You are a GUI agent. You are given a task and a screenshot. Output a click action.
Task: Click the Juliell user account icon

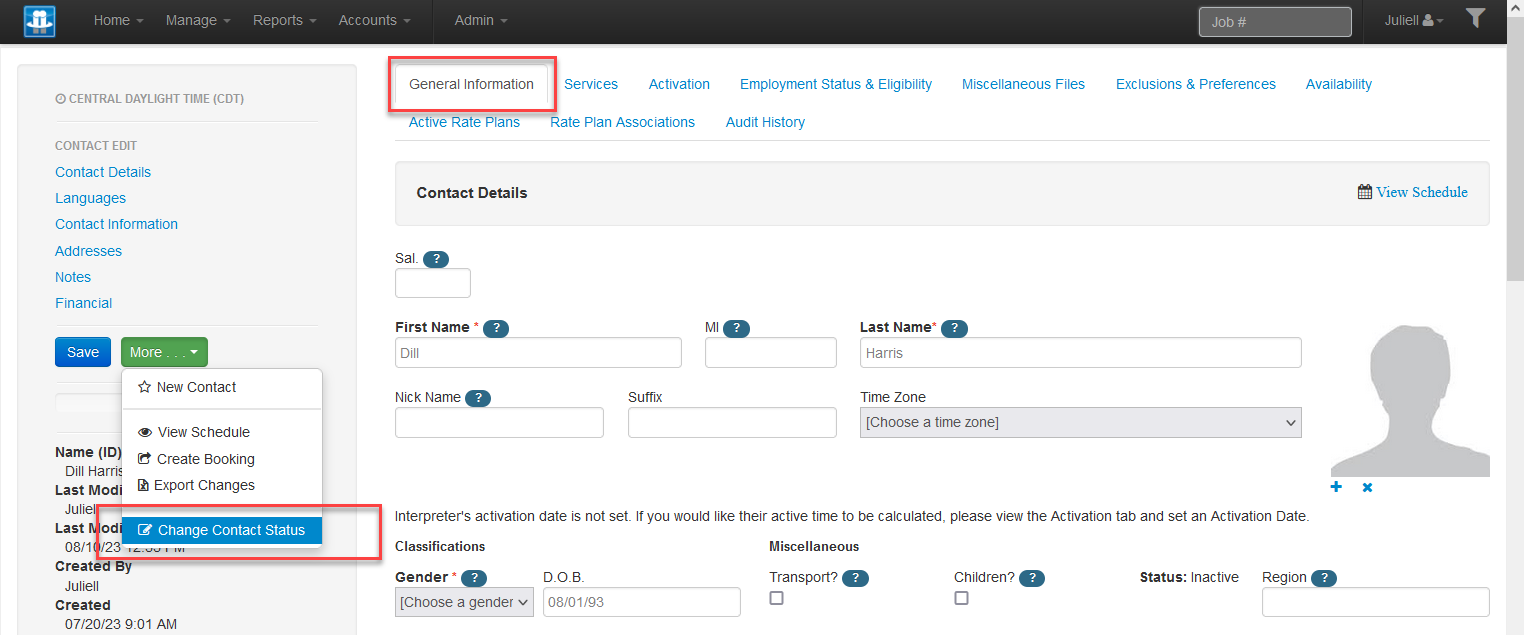tap(1427, 19)
